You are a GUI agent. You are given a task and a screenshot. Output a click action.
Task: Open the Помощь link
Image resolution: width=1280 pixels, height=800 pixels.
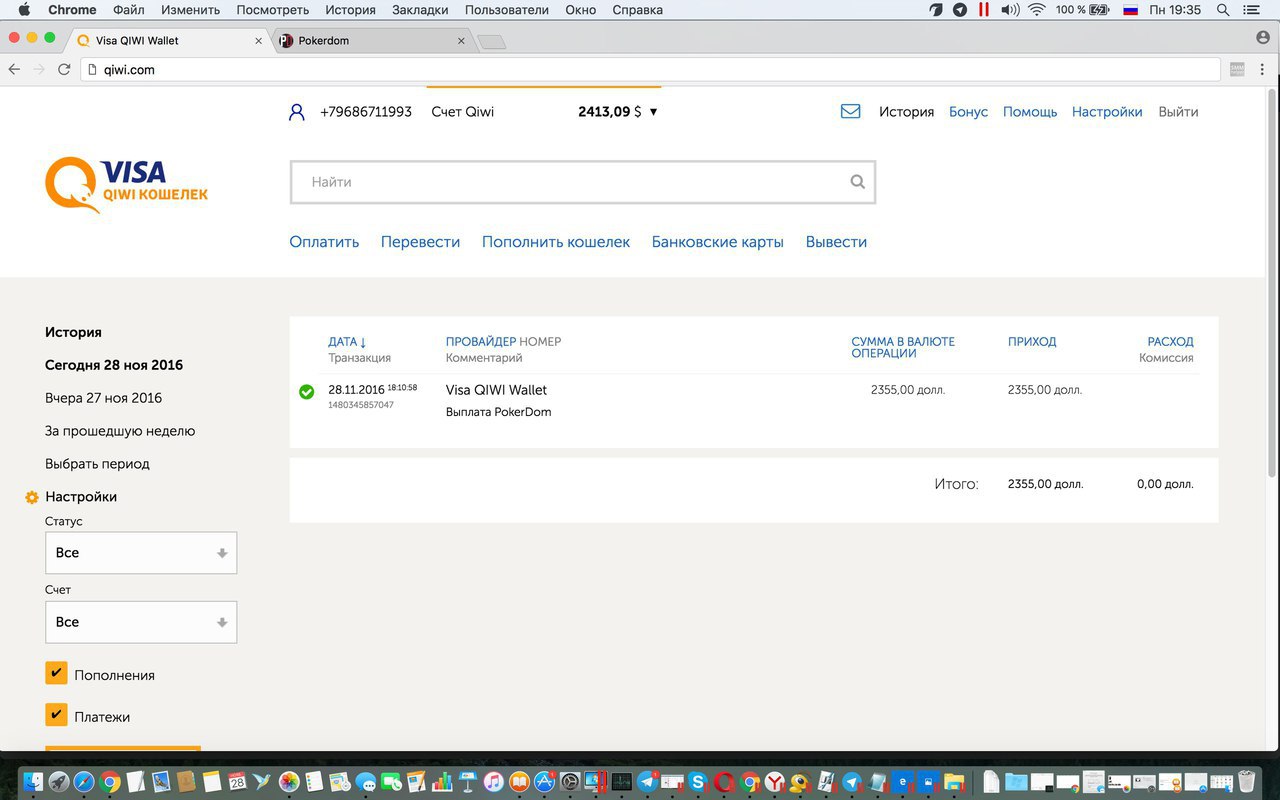coord(1030,112)
